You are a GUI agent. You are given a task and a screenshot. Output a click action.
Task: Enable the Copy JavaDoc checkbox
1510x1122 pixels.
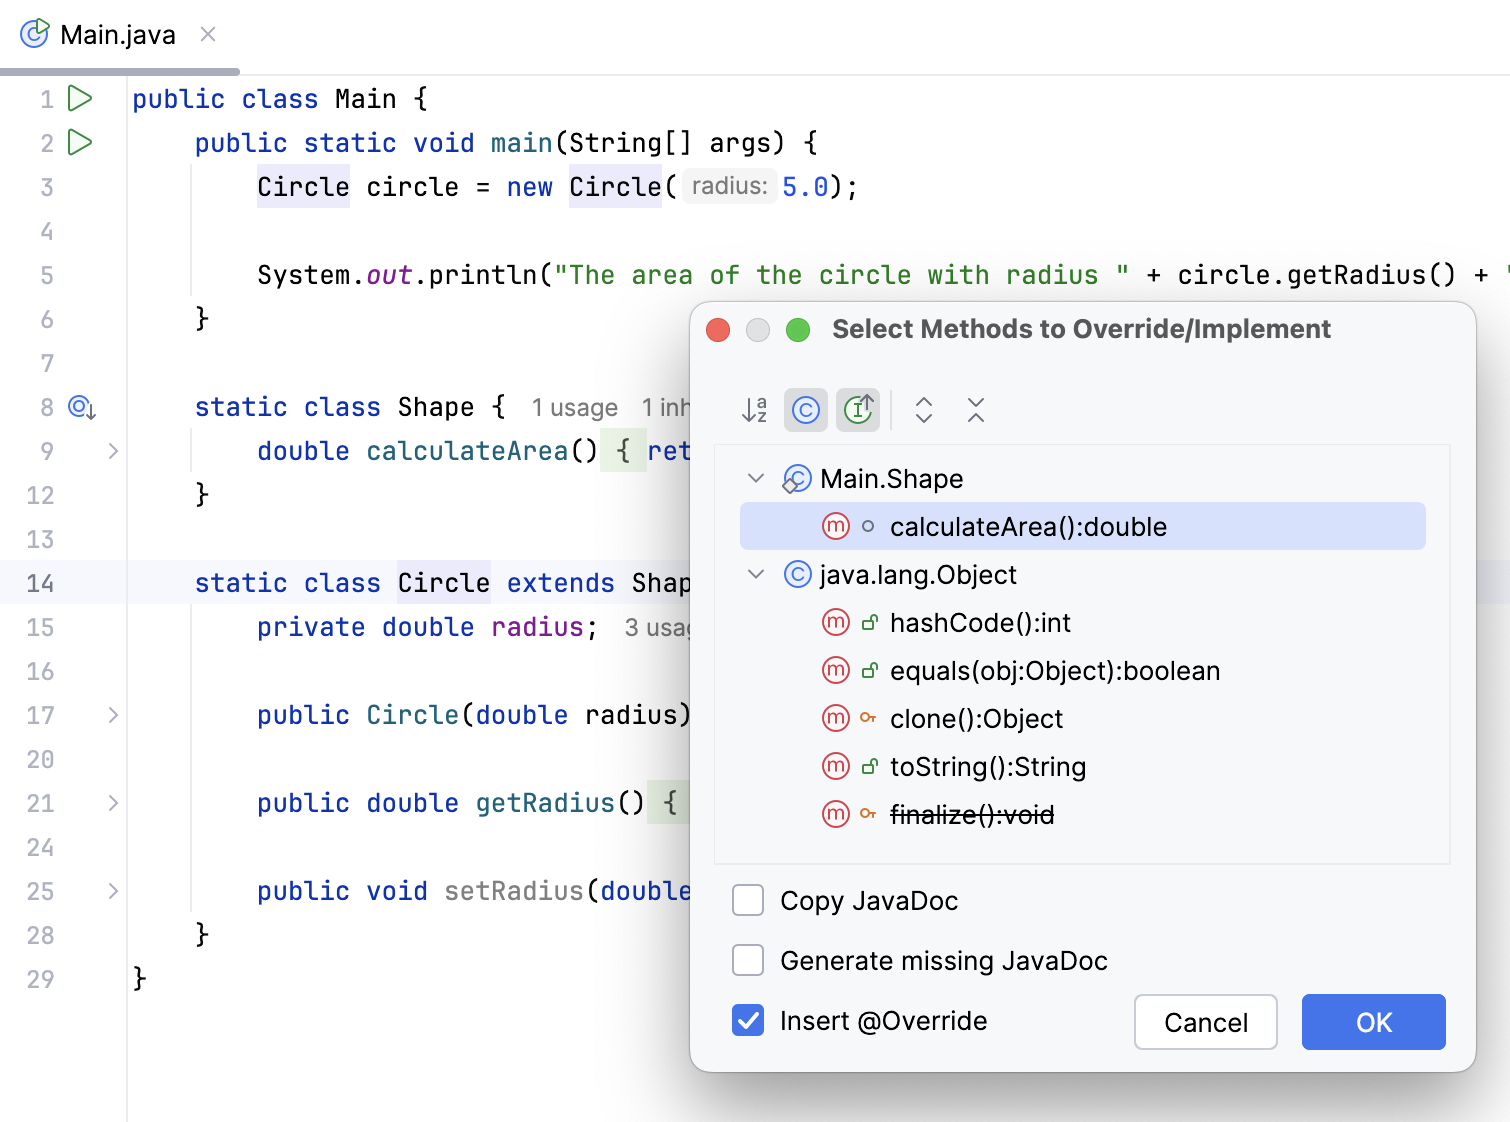click(747, 900)
